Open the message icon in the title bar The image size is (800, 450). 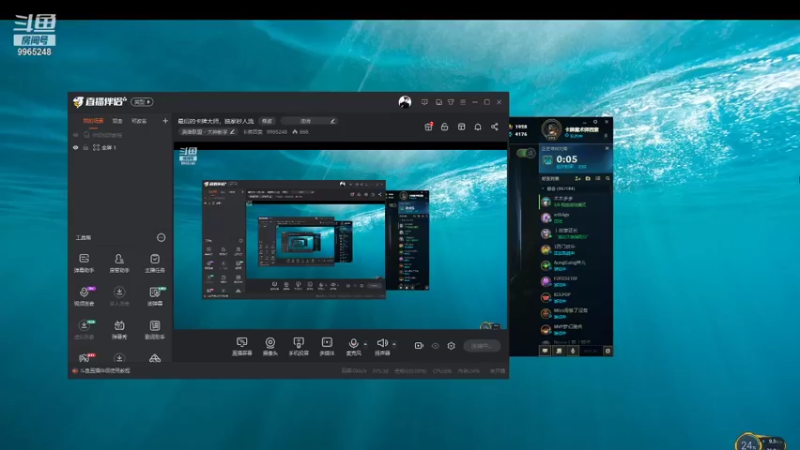coord(424,102)
